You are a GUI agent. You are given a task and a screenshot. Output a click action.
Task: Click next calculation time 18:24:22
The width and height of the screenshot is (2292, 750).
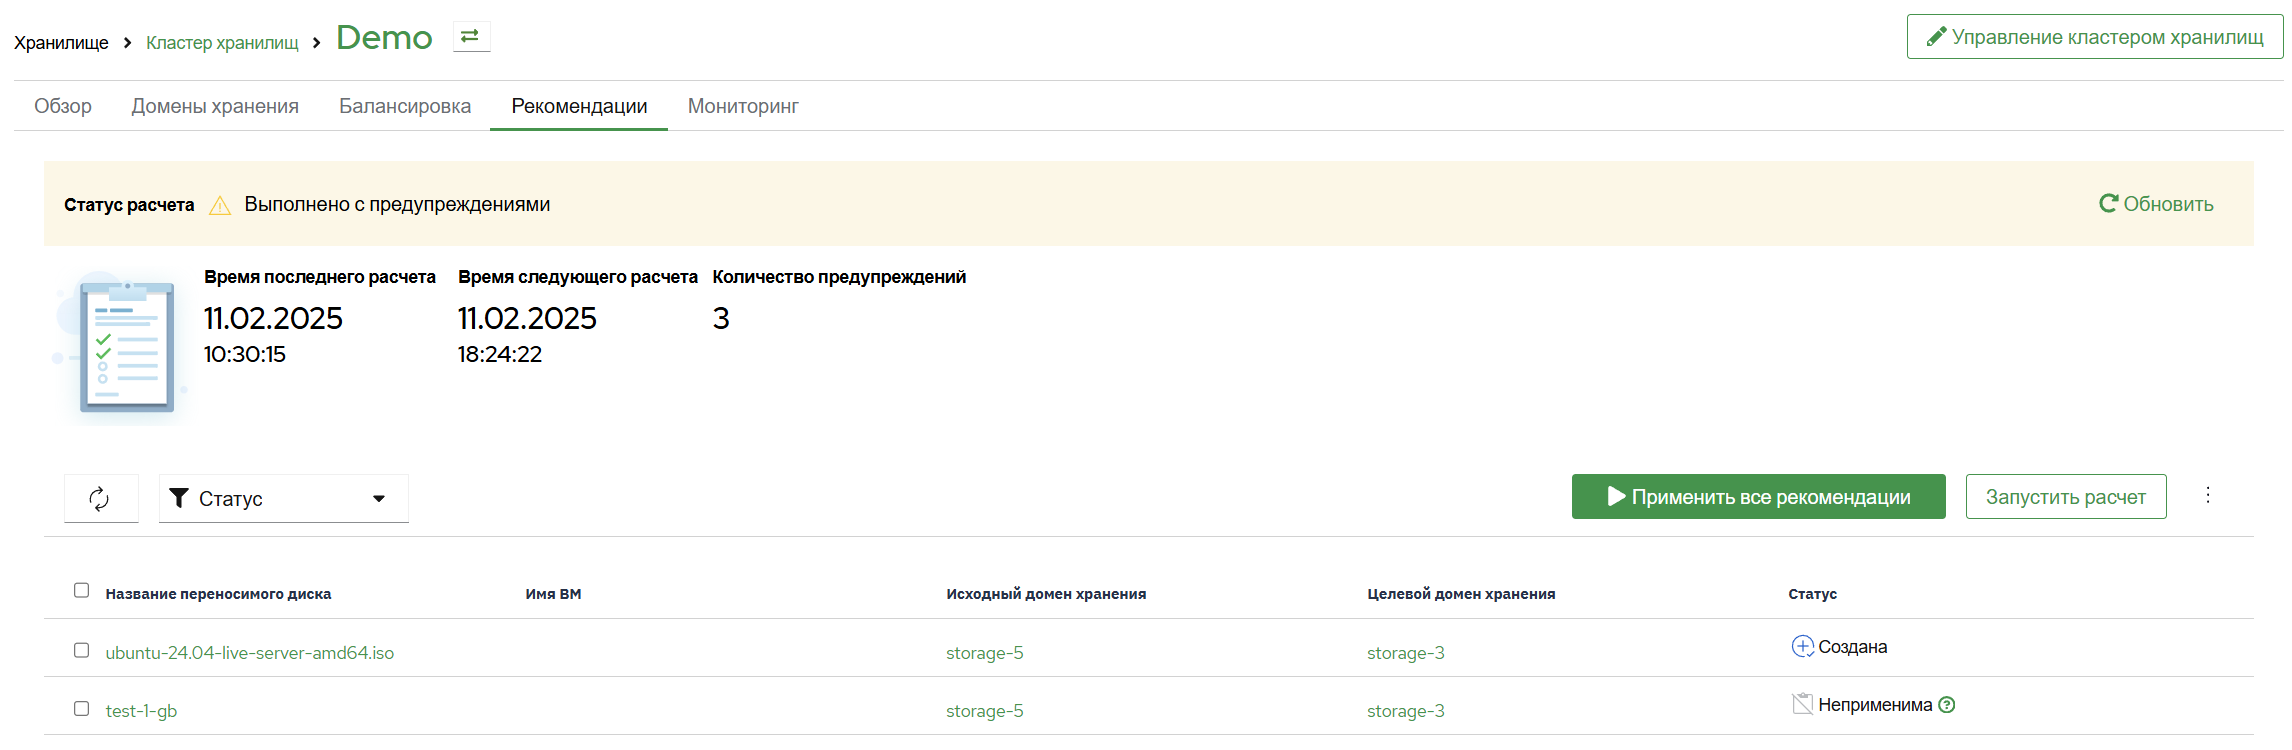tap(500, 354)
